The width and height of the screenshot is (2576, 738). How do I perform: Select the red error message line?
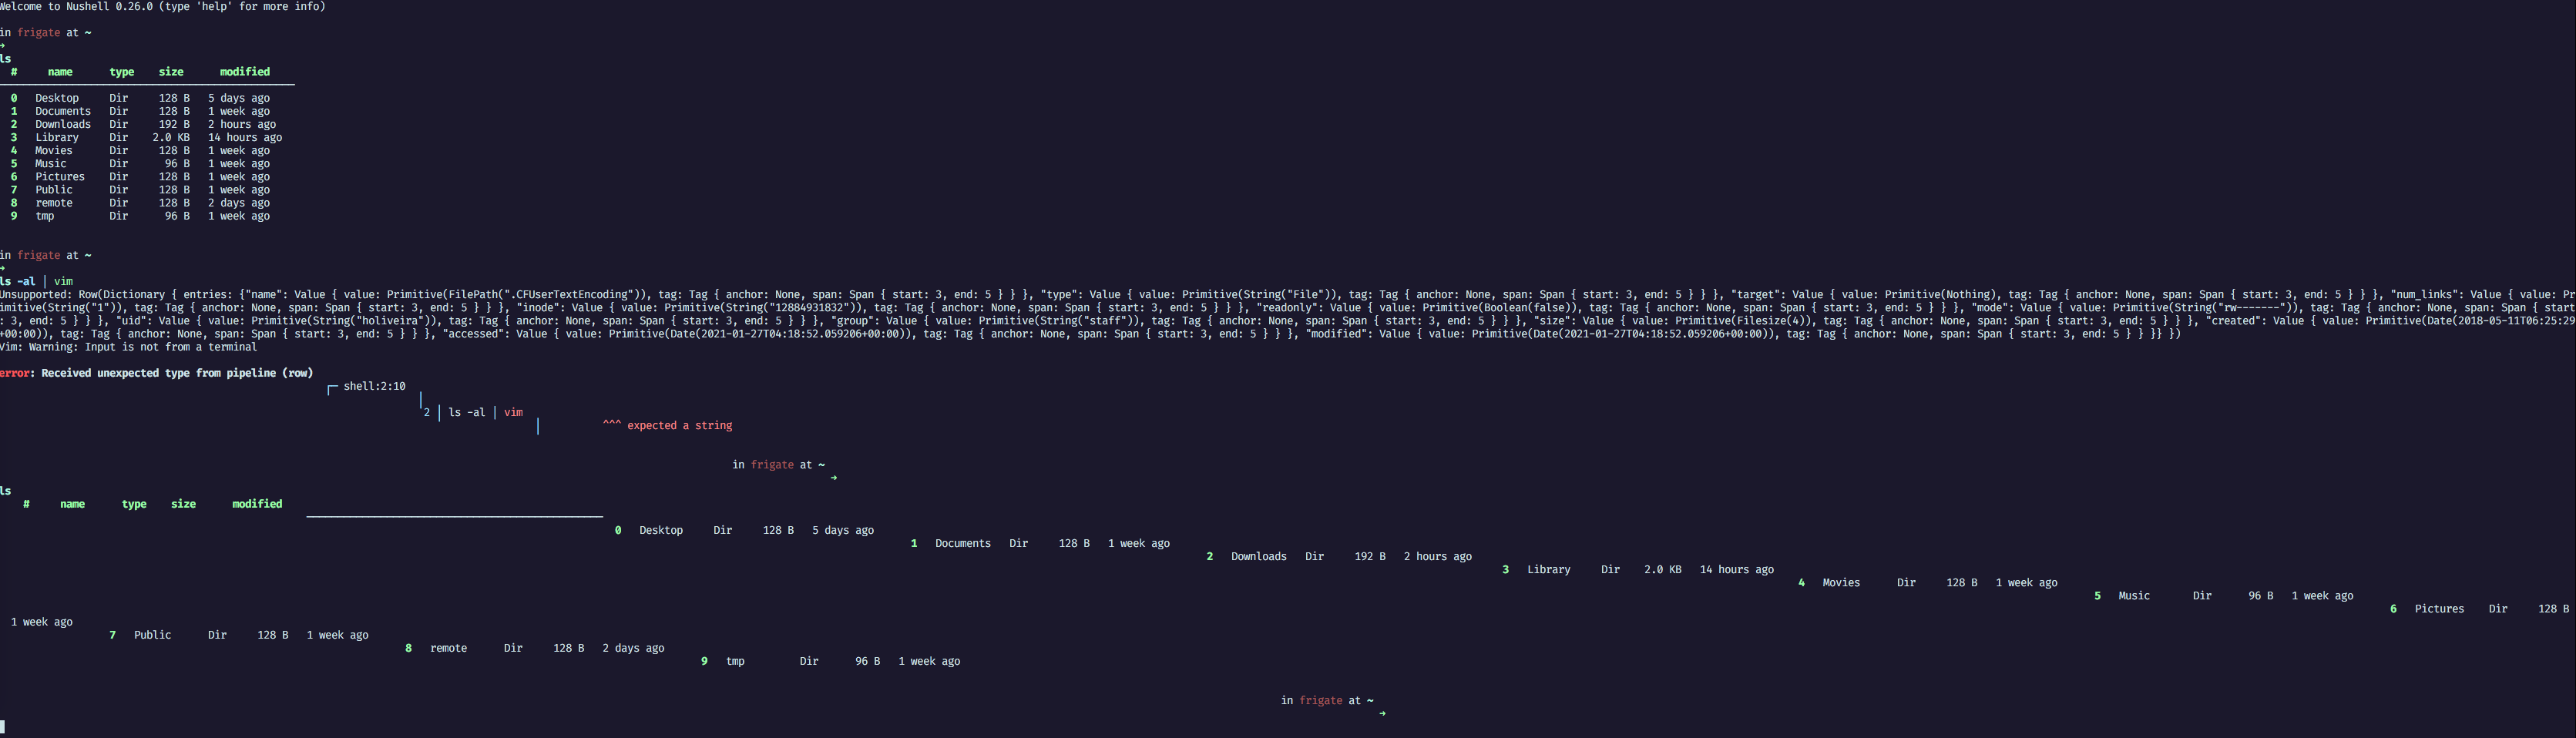tap(156, 372)
